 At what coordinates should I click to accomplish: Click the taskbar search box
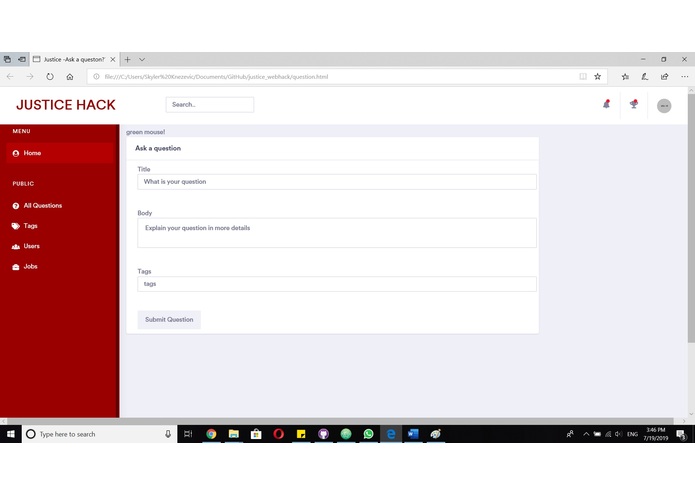(99, 434)
